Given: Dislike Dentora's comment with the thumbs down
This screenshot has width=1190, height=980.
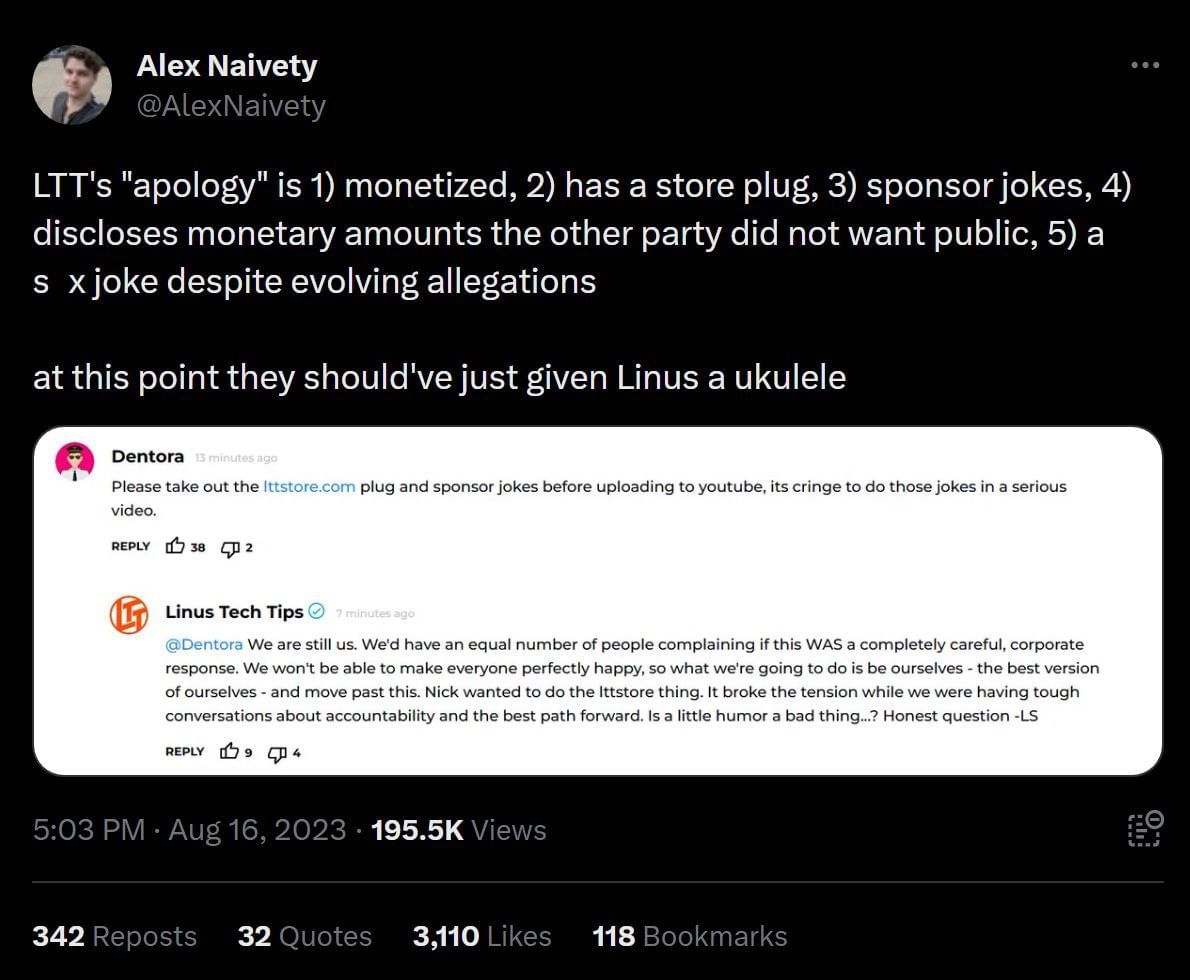Looking at the screenshot, I should click(x=232, y=548).
